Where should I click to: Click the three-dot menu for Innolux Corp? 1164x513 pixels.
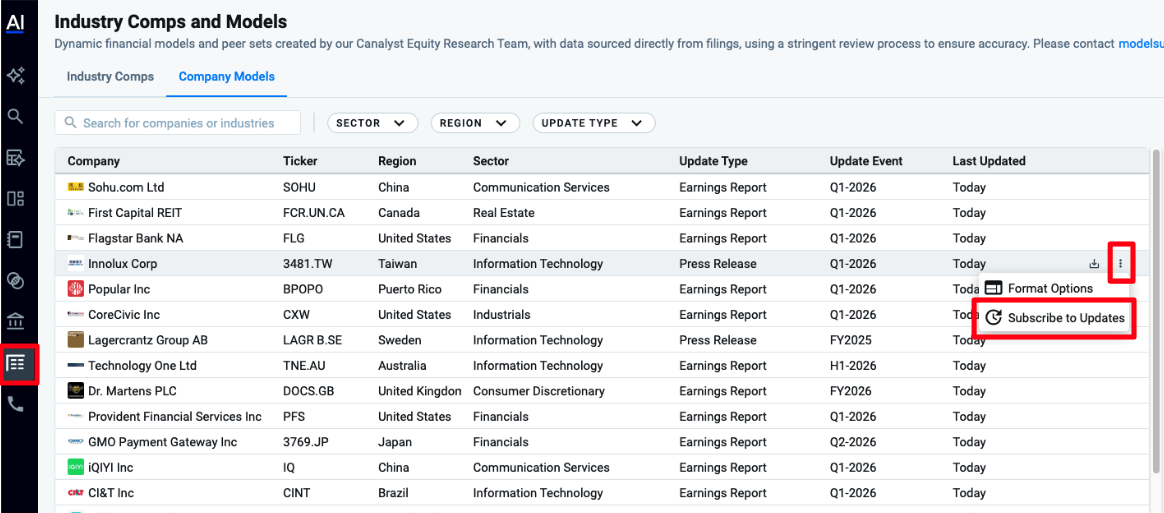pyautogui.click(x=1120, y=264)
